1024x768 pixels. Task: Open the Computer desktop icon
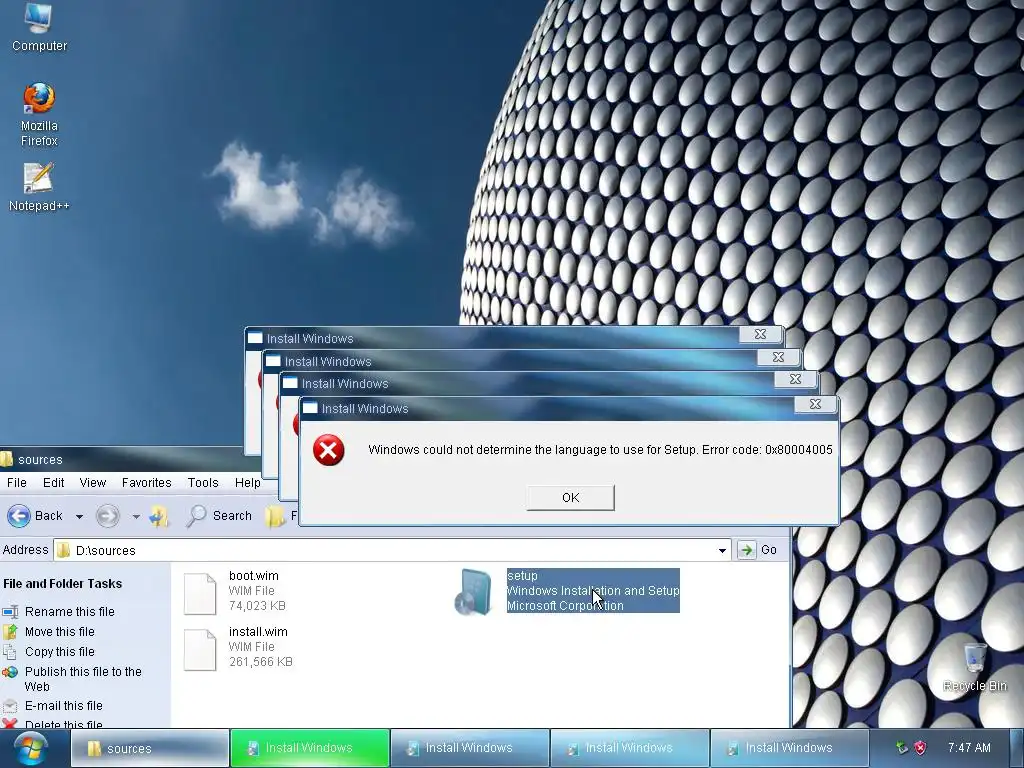click(x=39, y=27)
